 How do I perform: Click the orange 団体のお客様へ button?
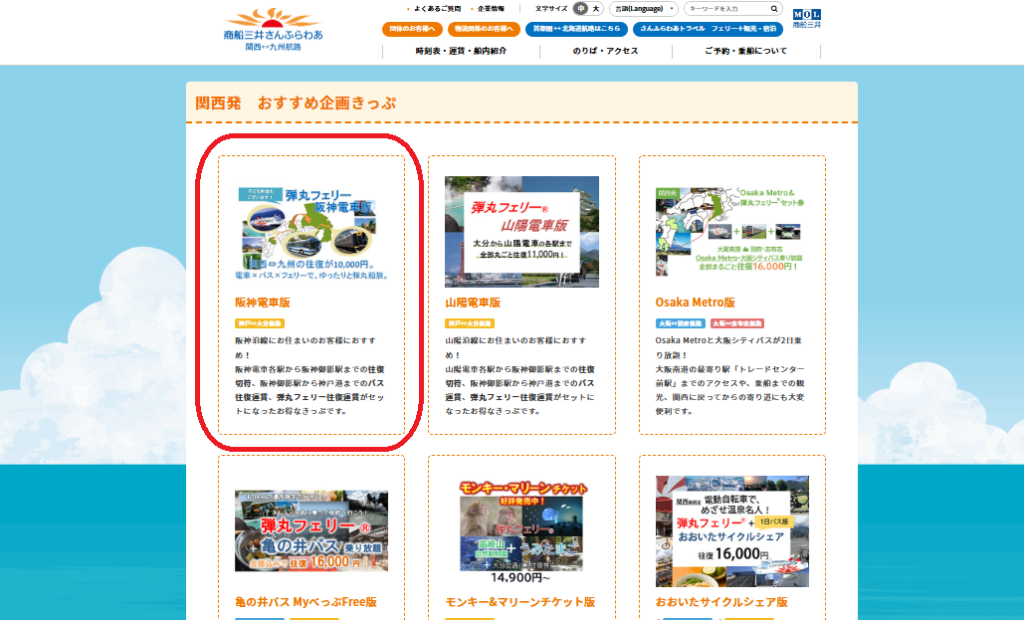point(411,29)
